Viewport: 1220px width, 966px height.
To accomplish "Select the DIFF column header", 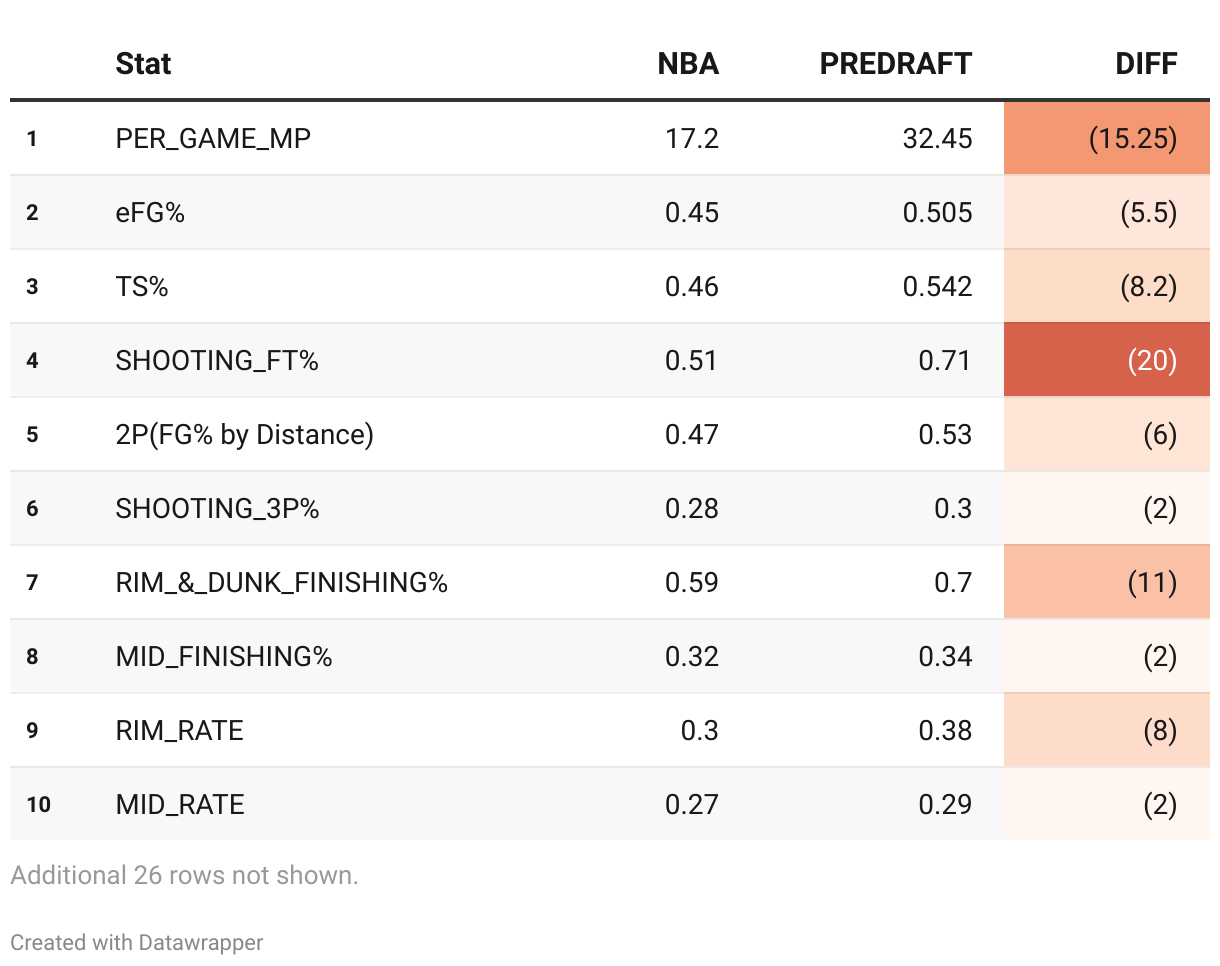I will 1146,64.
